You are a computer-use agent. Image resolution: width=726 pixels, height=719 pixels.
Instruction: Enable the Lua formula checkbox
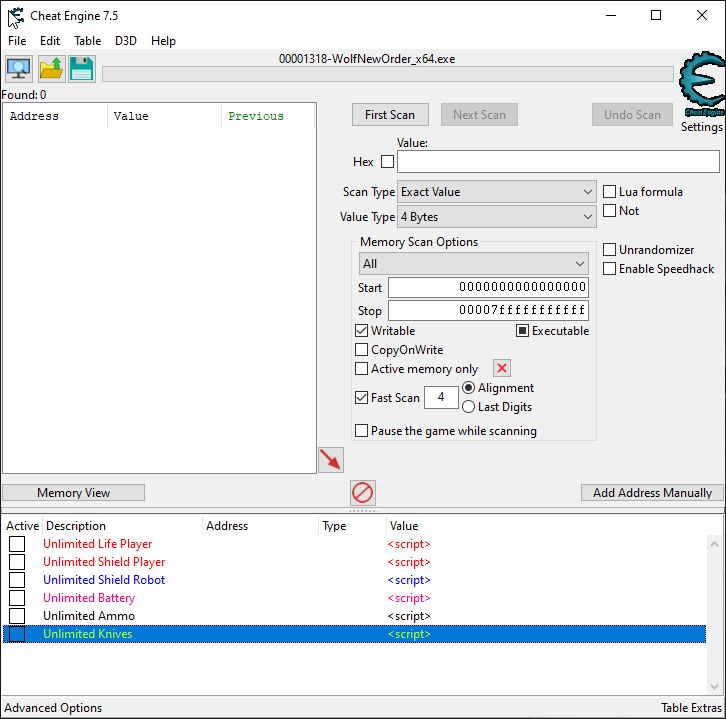(609, 192)
